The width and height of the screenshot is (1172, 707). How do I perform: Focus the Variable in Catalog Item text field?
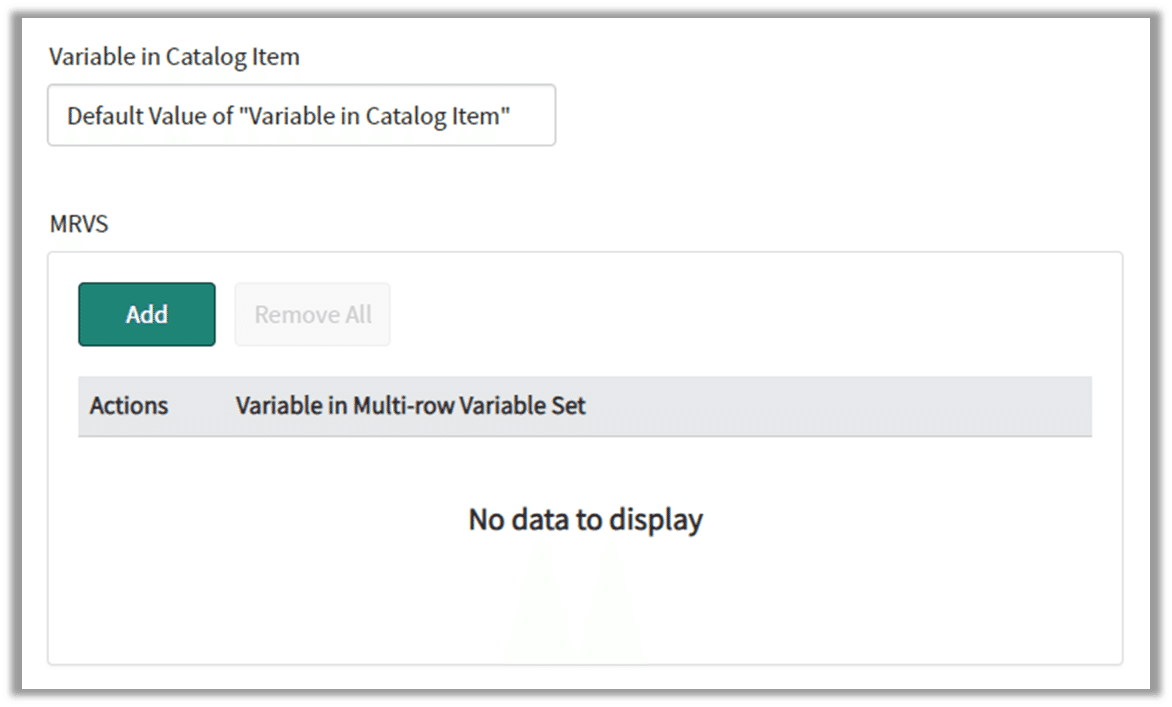tap(301, 116)
